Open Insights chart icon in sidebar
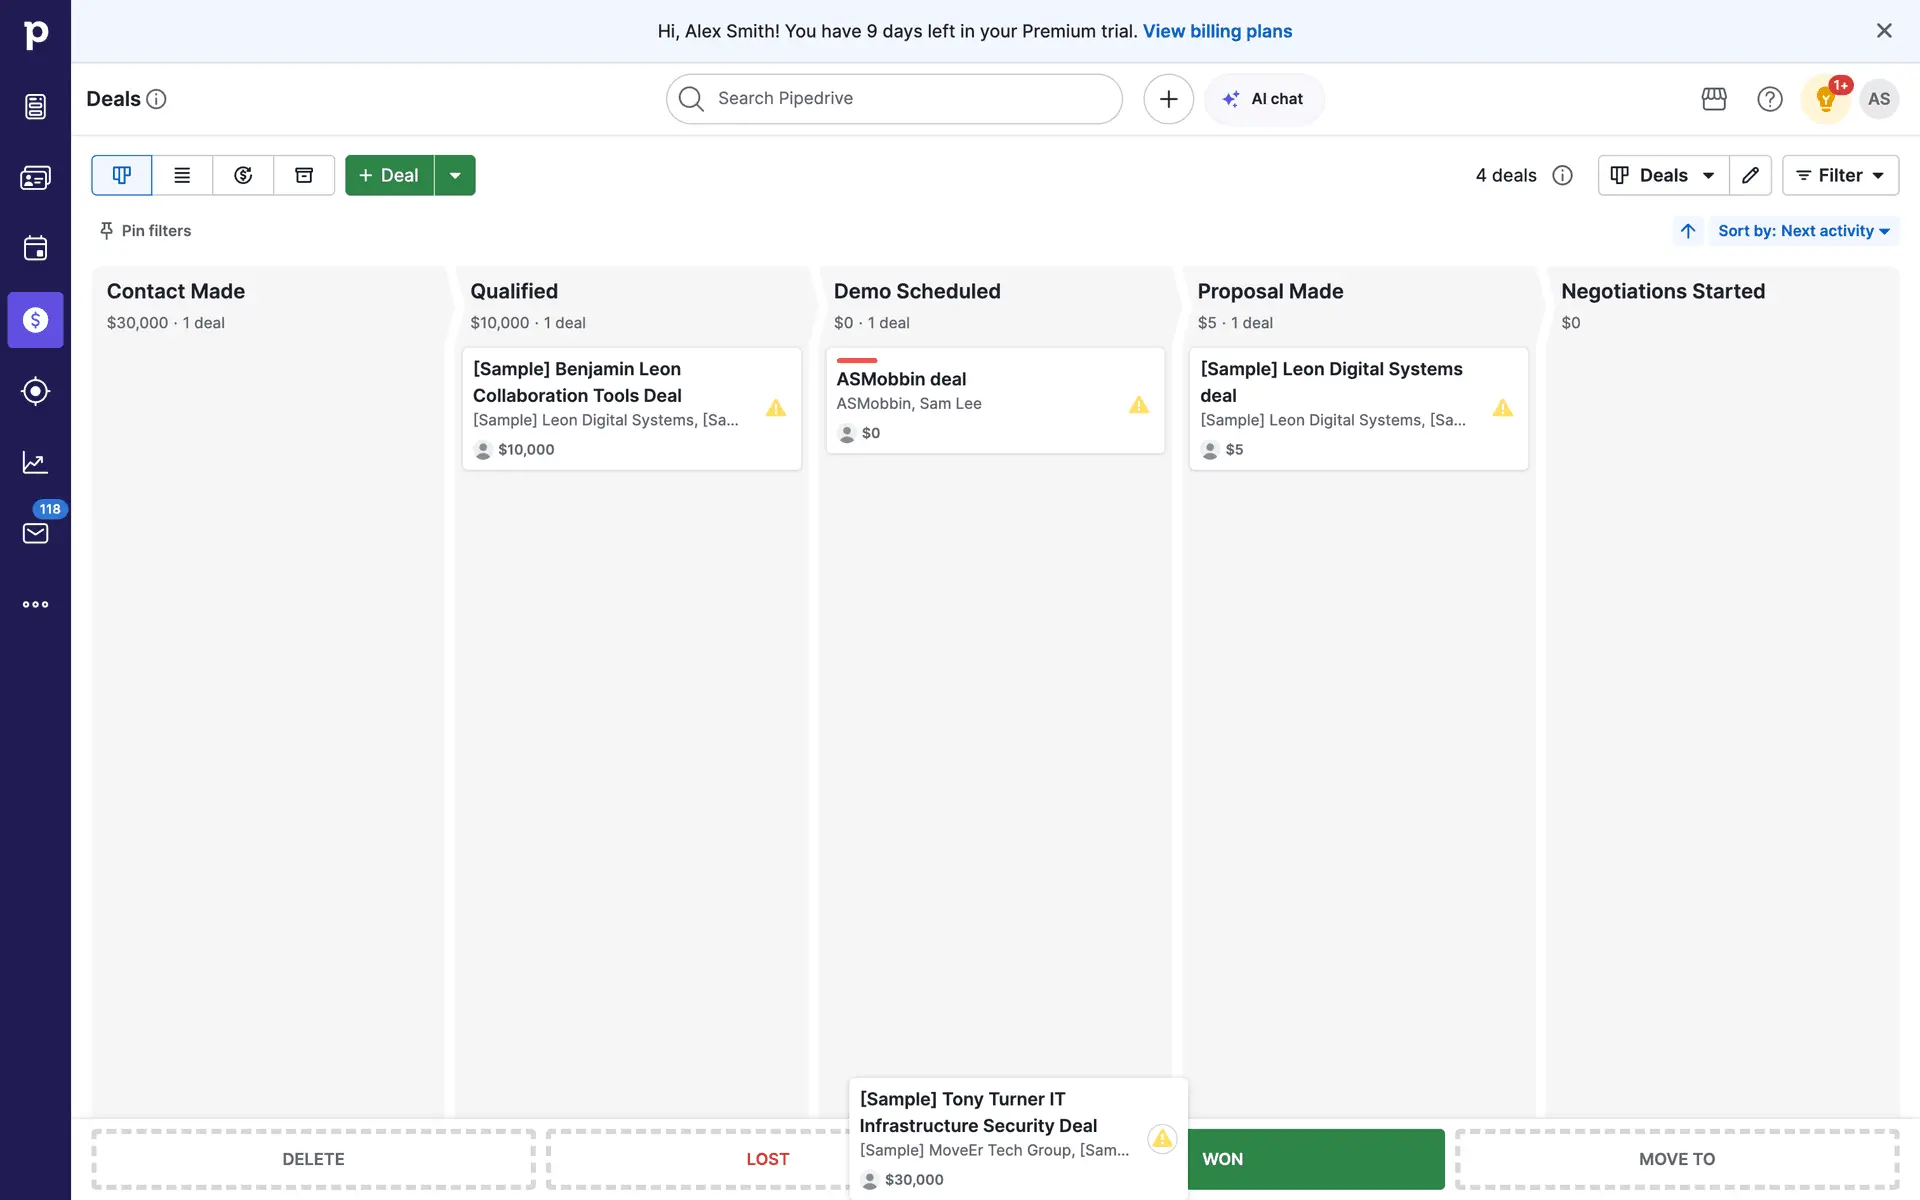 pos(35,462)
